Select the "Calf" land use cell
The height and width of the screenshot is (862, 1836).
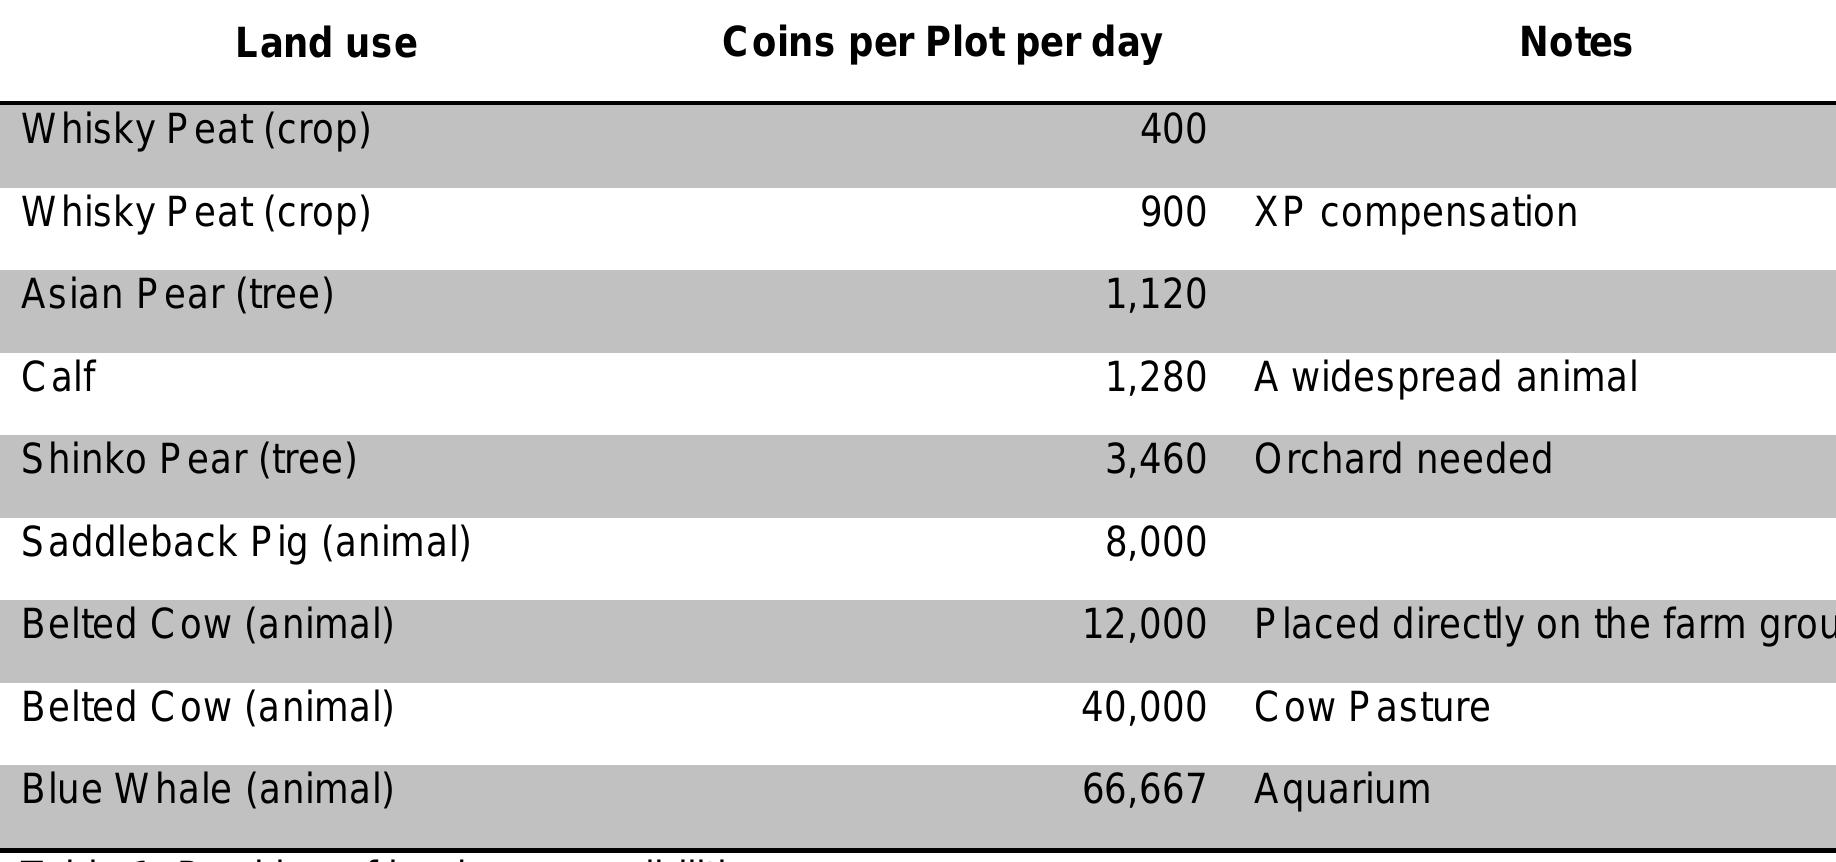pos(59,378)
